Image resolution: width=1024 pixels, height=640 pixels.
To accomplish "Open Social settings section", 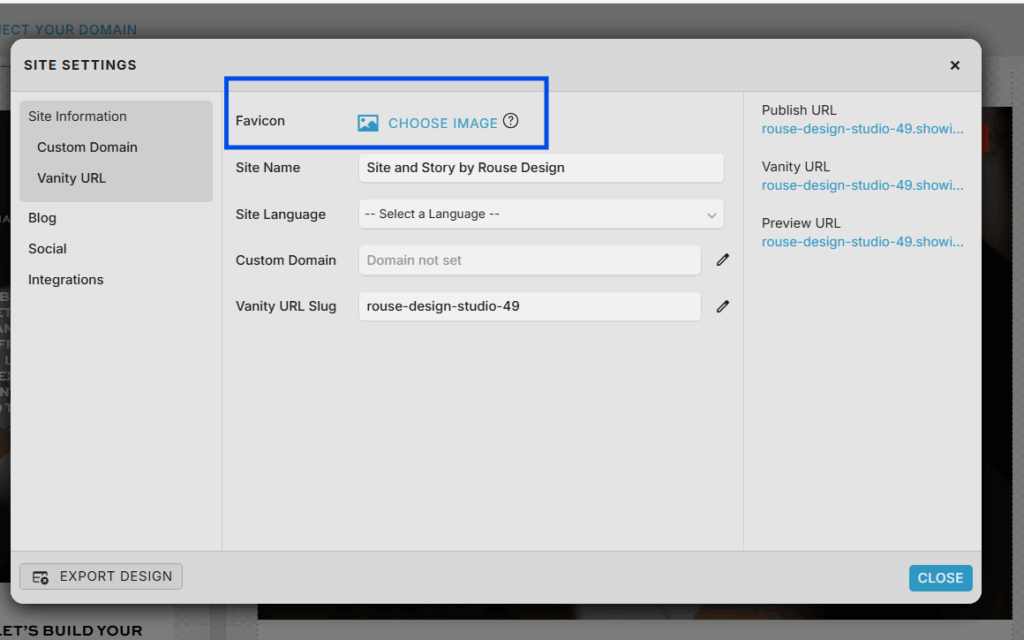I will 47,249.
